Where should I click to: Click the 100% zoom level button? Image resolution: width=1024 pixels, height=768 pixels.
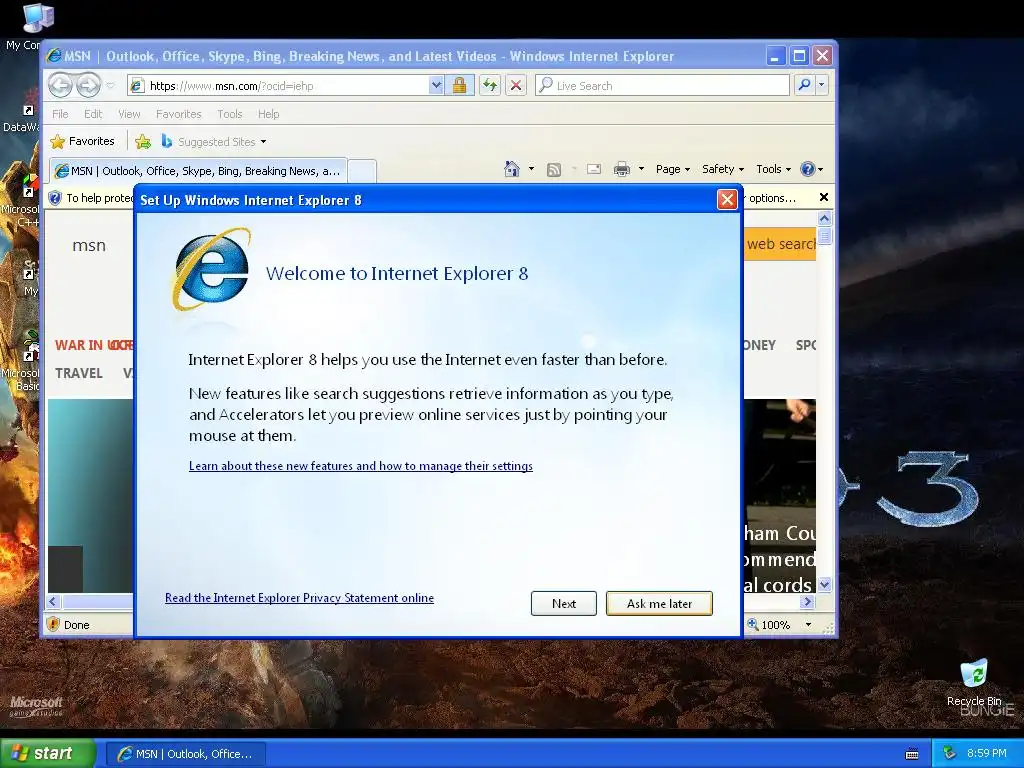click(x=769, y=625)
